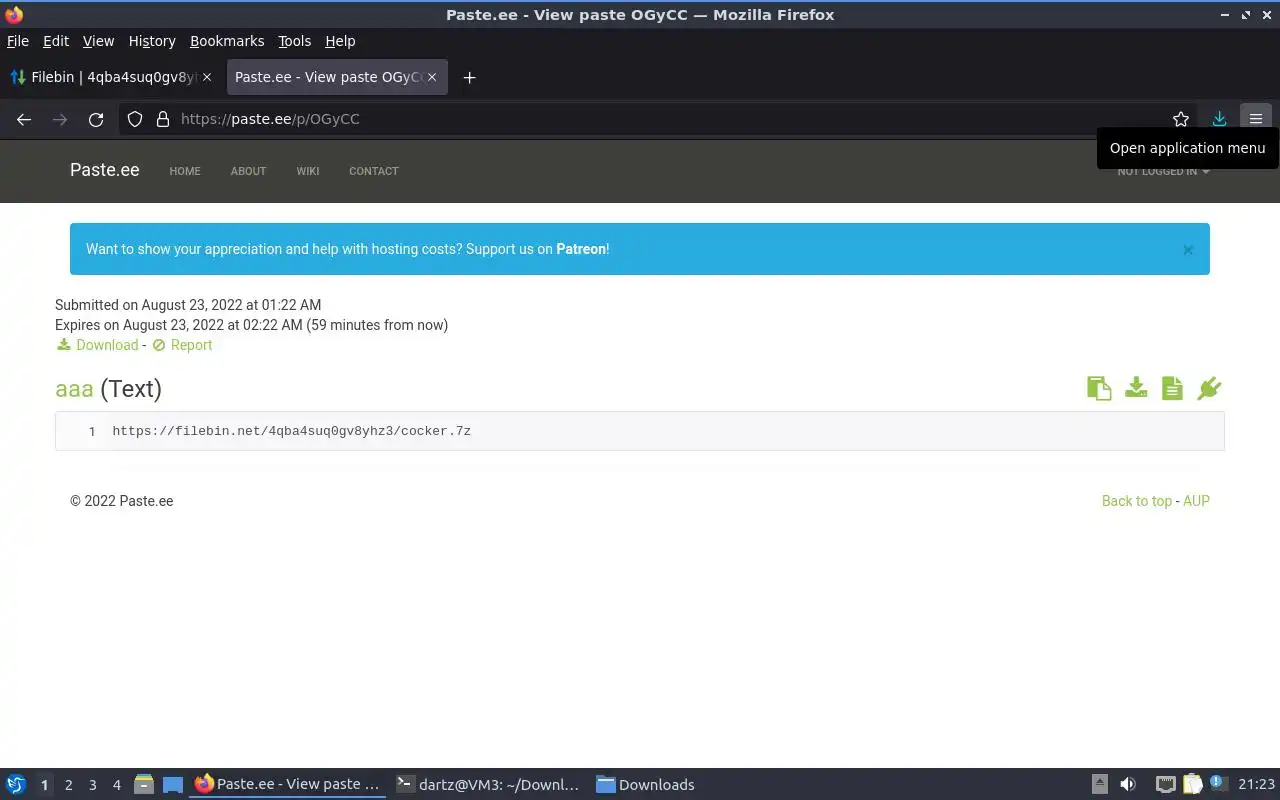Image resolution: width=1280 pixels, height=800 pixels.
Task: Show tracking protection shield info
Action: (135, 119)
